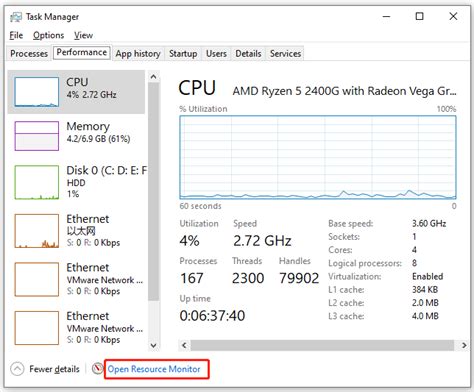Open Resource Monitor link
Image resolution: width=474 pixels, height=392 pixels.
[154, 369]
